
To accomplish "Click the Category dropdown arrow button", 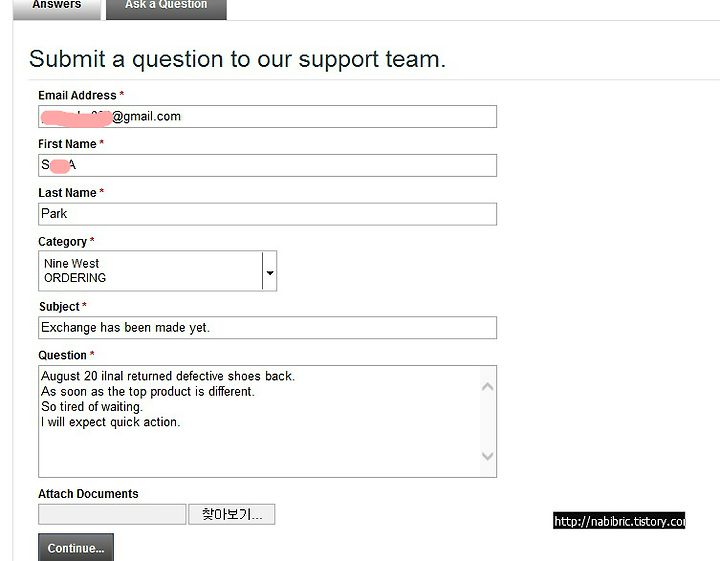I will click(270, 272).
